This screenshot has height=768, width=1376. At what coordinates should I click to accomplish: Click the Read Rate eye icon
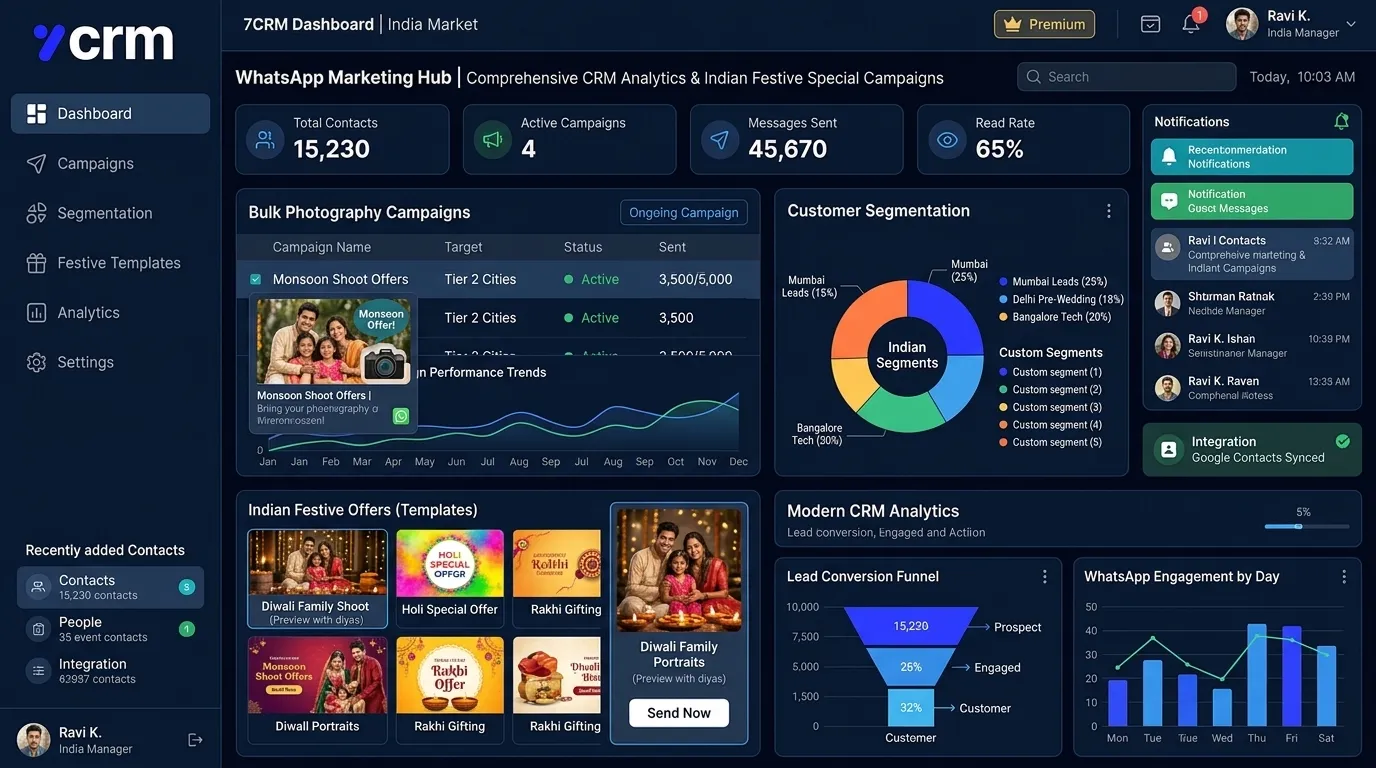947,140
